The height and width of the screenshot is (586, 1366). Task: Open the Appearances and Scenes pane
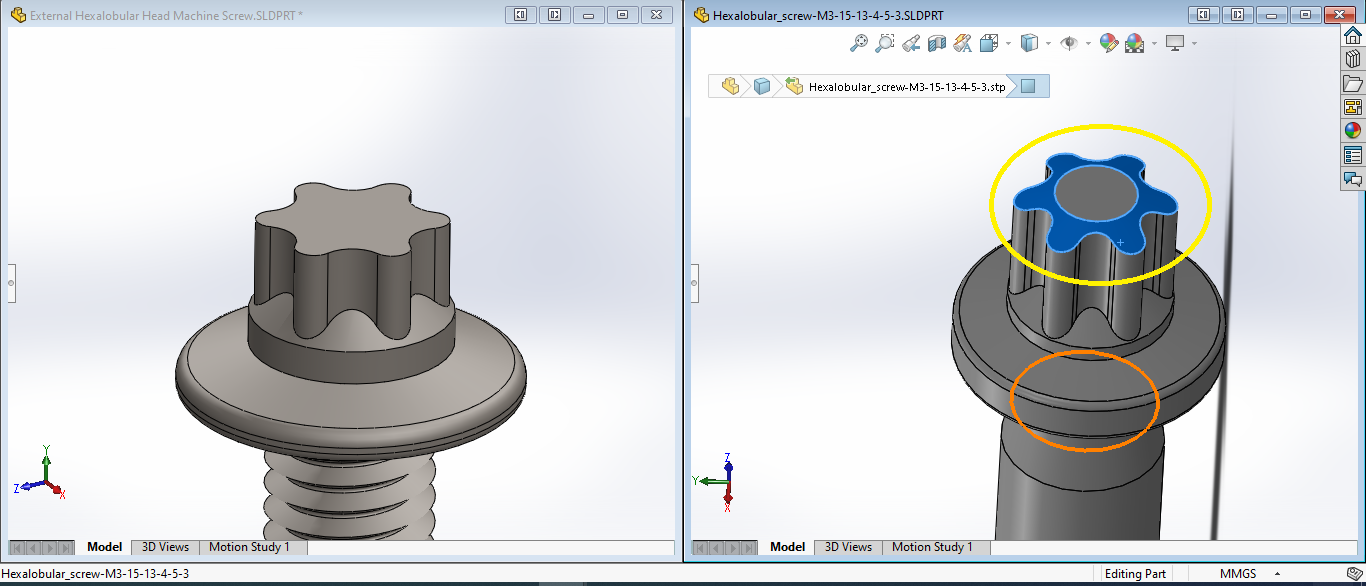coord(1352,129)
